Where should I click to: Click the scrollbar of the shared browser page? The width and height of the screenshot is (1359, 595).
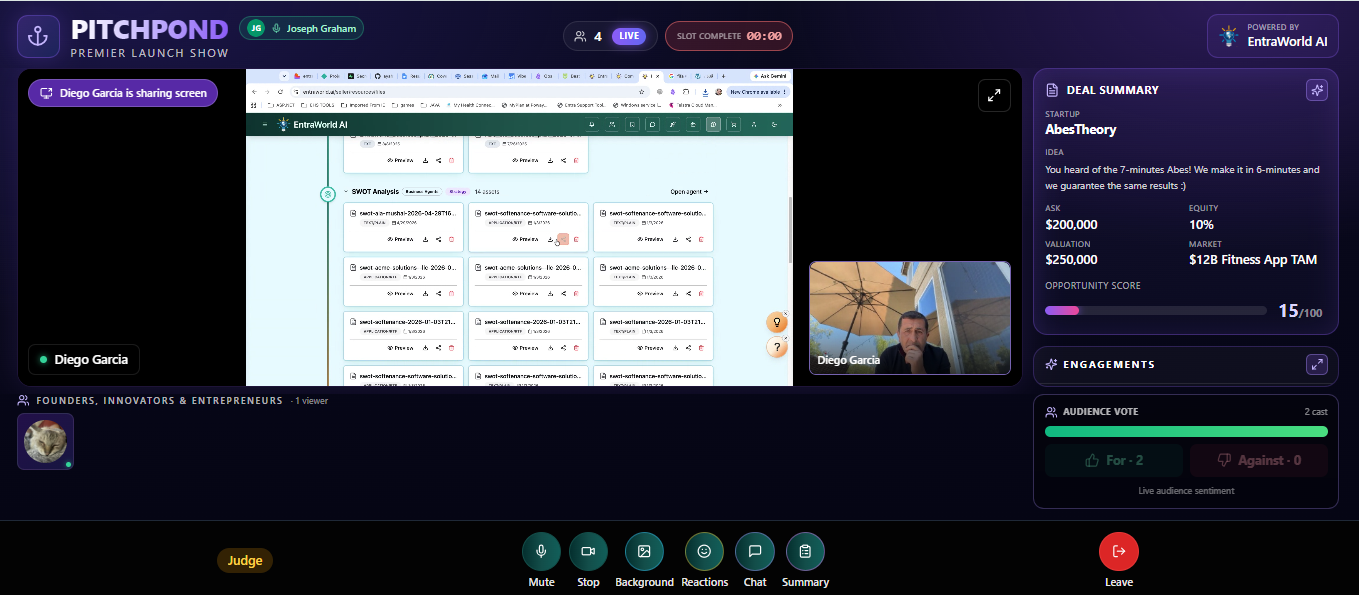[x=789, y=230]
